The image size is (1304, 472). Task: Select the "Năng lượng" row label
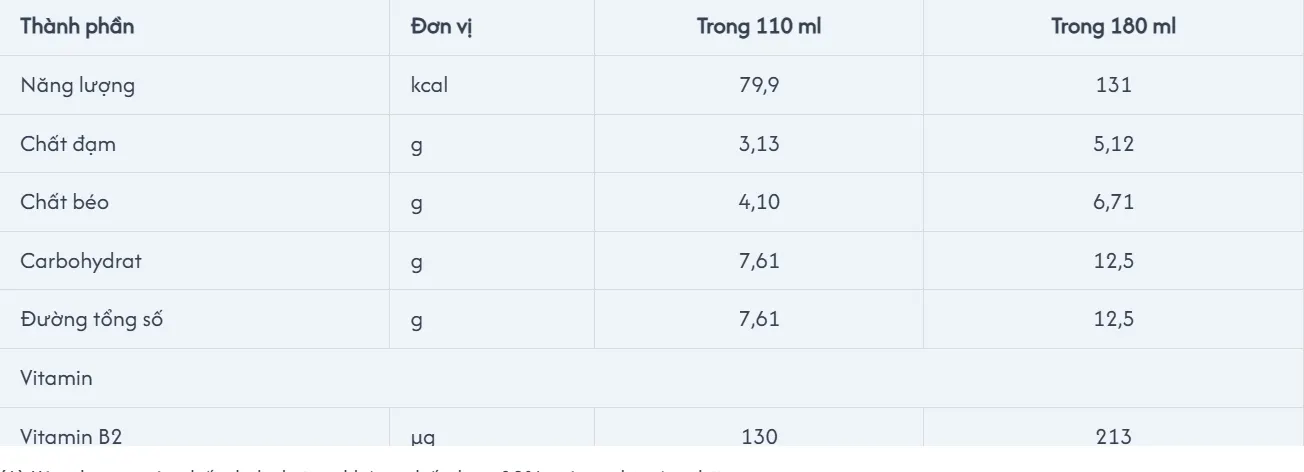pyautogui.click(x=77, y=85)
